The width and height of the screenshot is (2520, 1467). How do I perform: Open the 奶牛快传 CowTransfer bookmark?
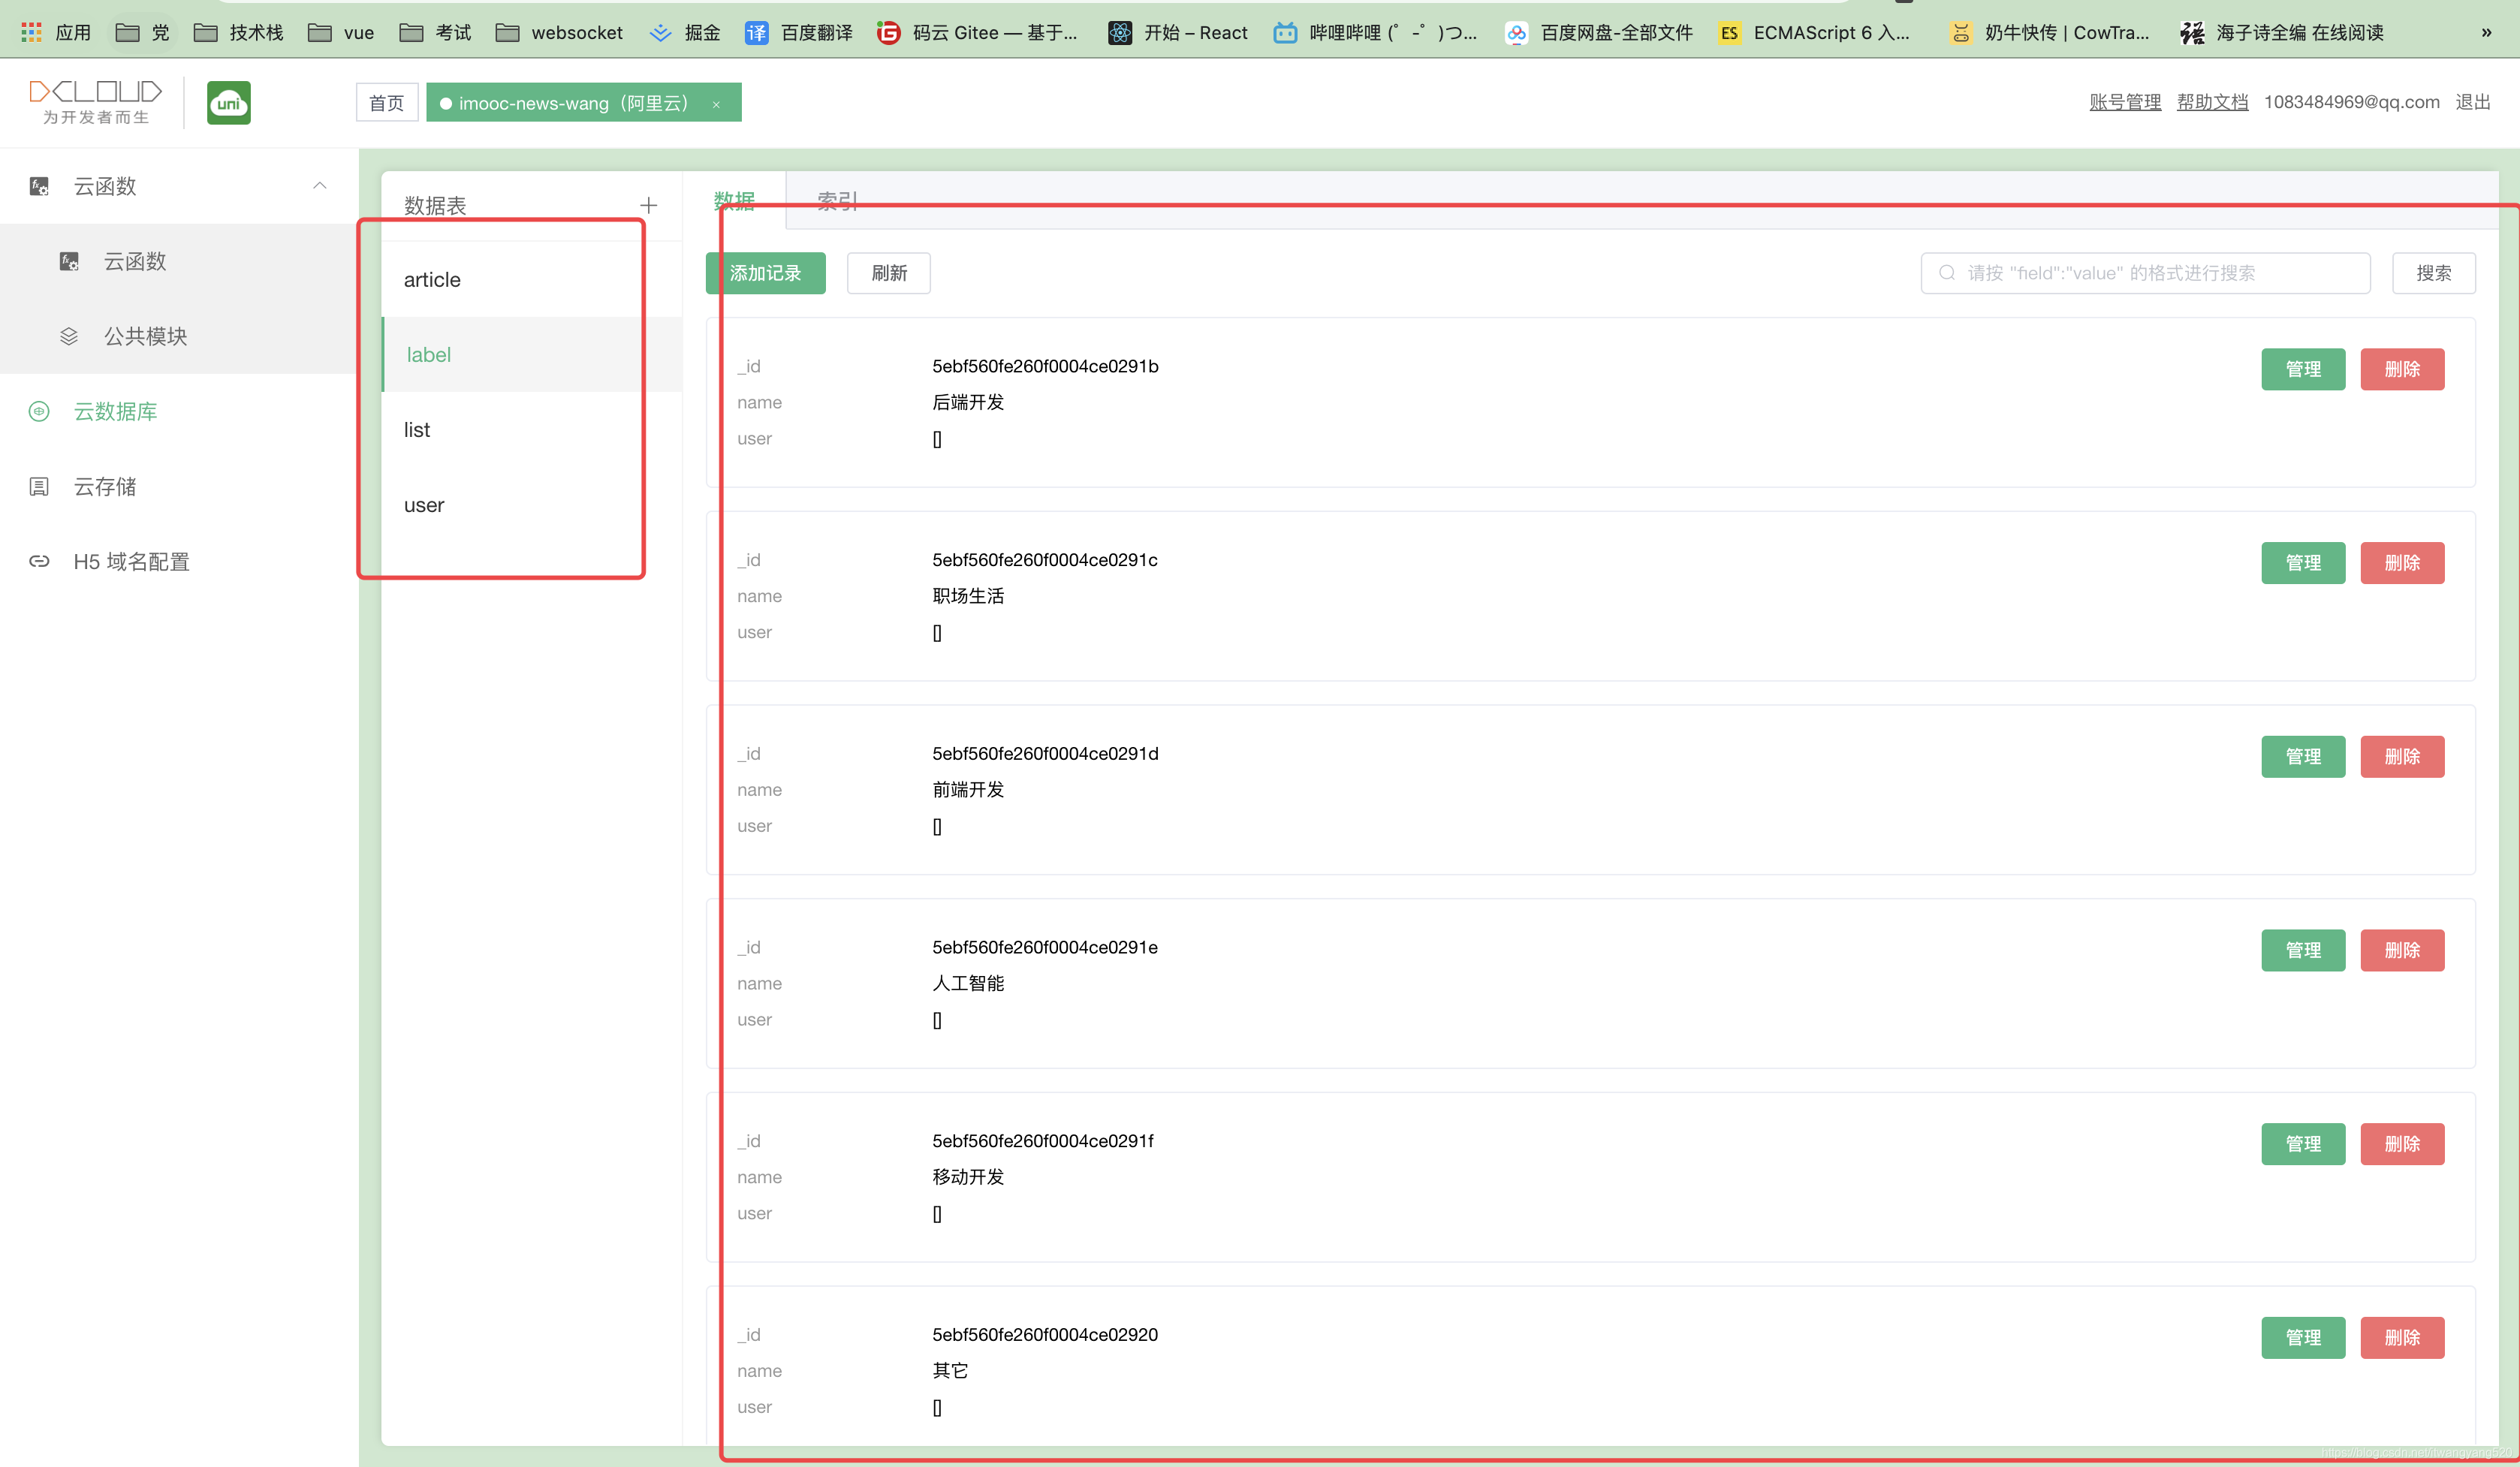[x=2049, y=32]
